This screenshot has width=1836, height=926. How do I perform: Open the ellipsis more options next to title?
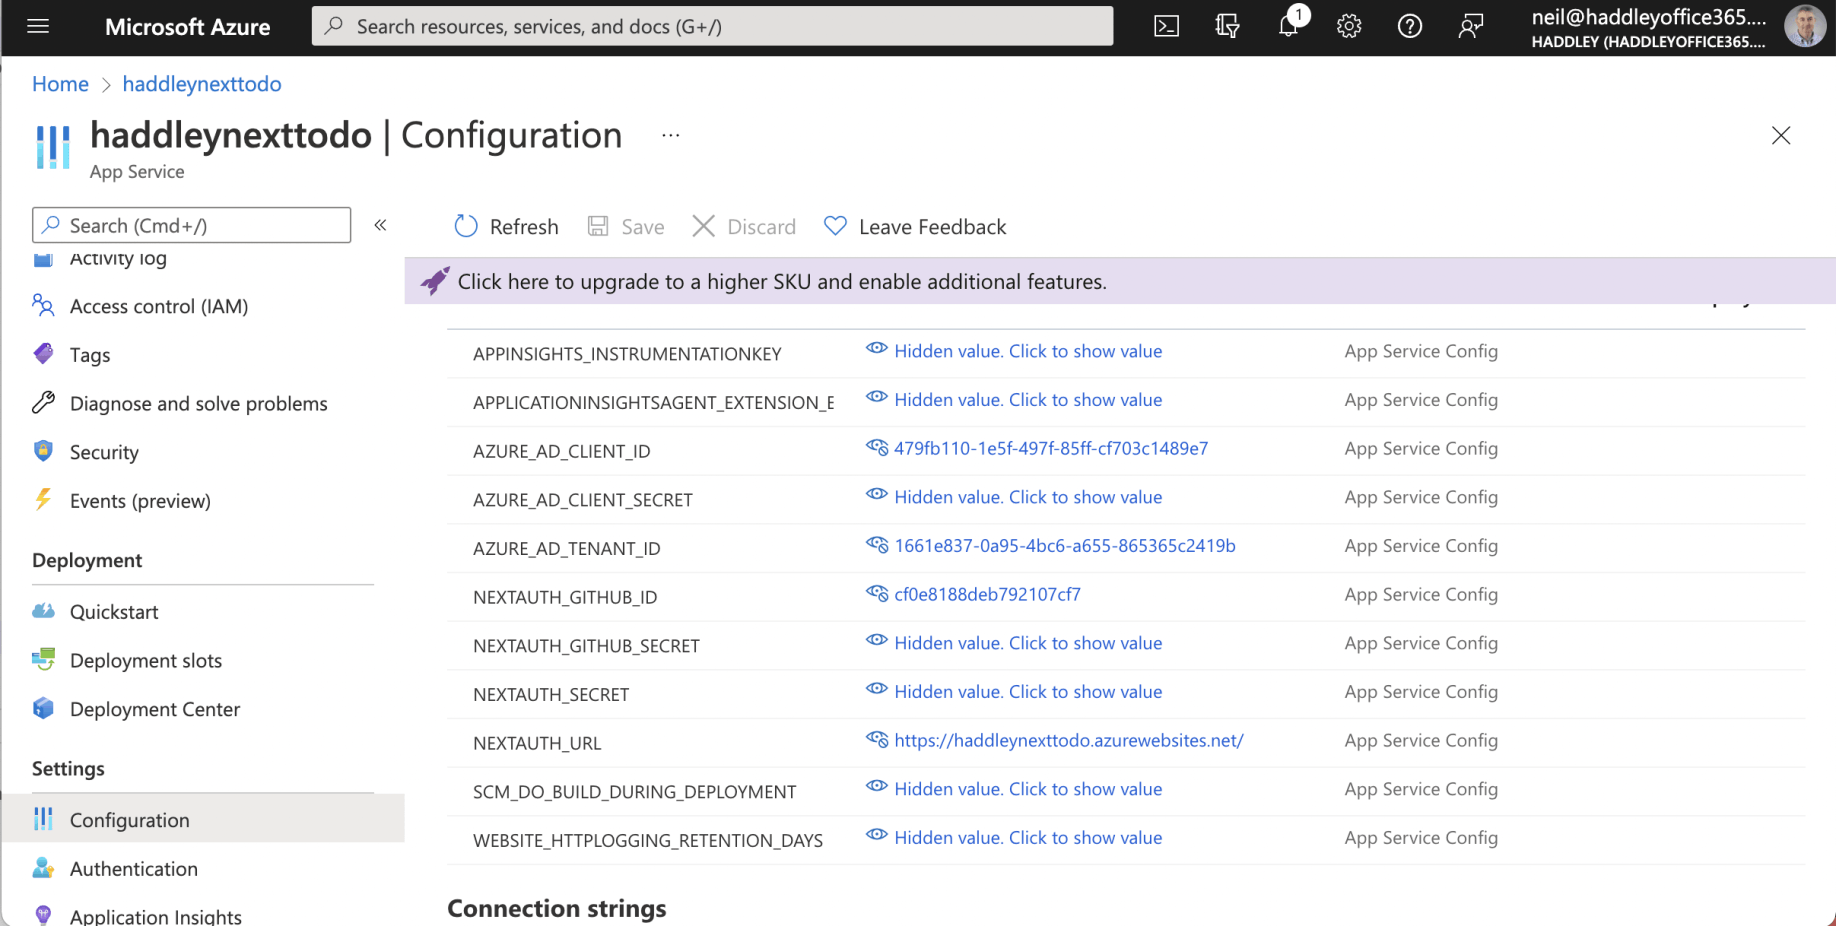click(670, 135)
